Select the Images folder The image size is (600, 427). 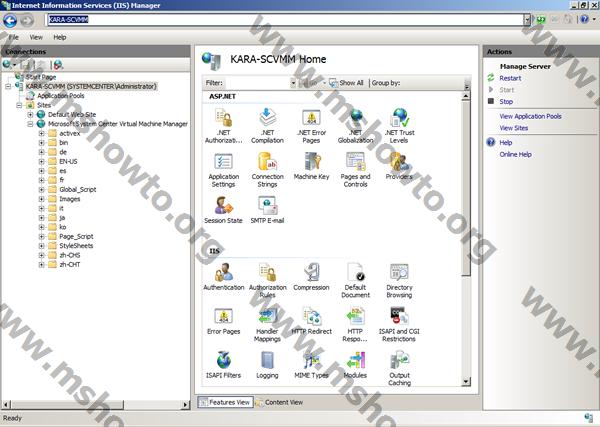pyautogui.click(x=70, y=199)
